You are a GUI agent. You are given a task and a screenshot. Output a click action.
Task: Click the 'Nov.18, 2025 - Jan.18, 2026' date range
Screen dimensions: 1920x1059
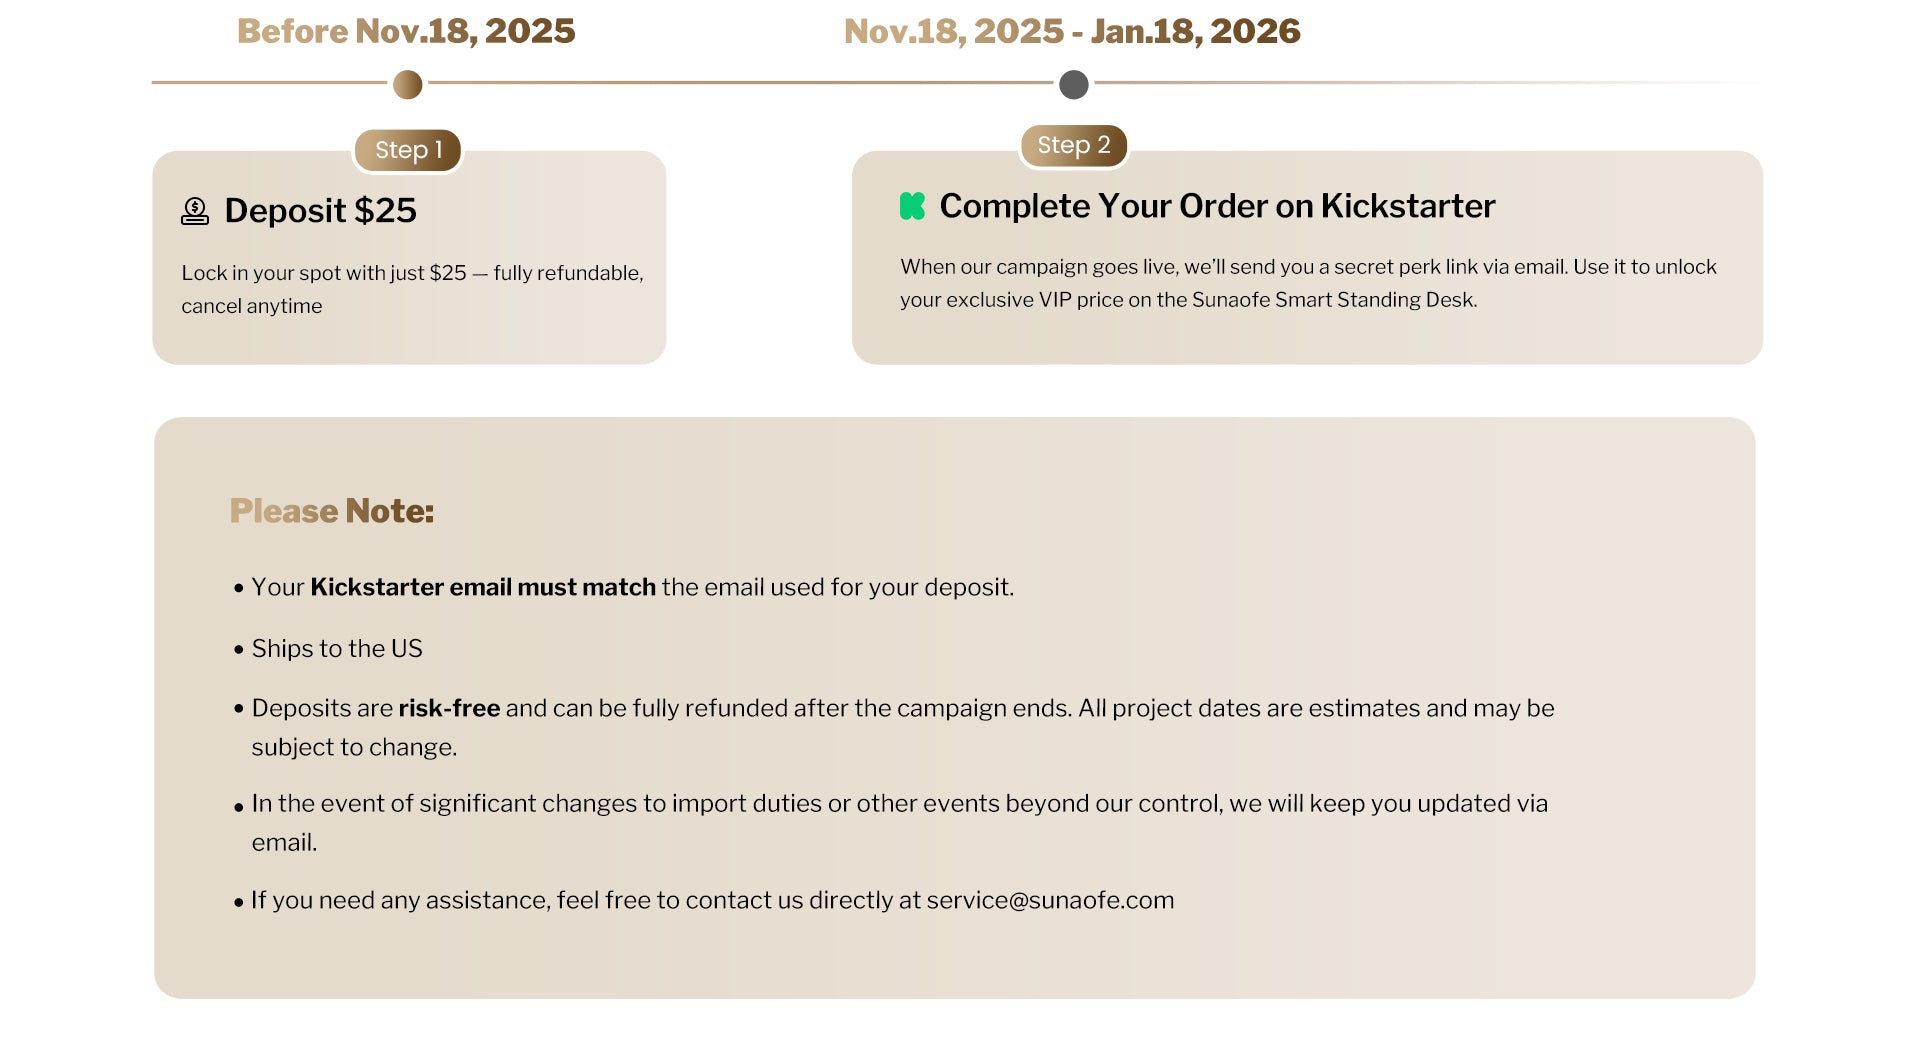(1072, 31)
